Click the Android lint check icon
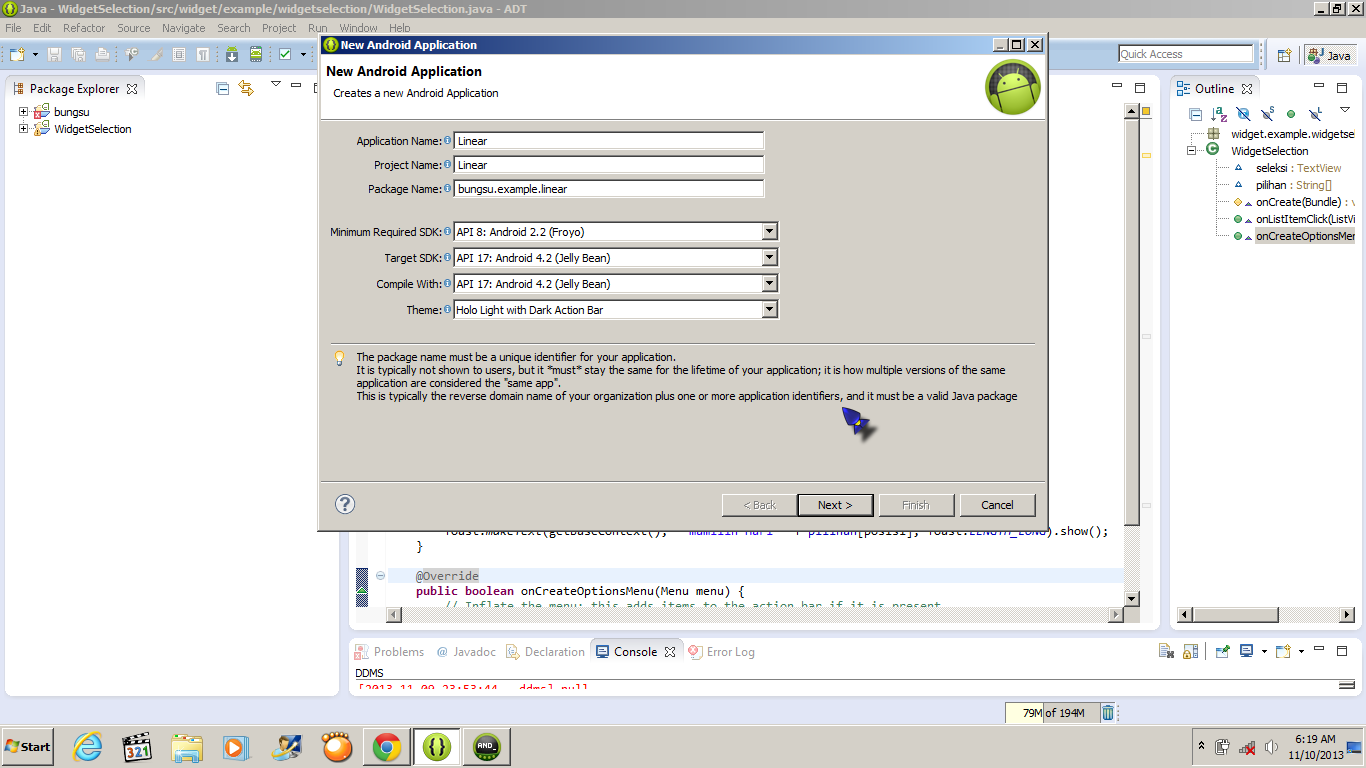 click(285, 54)
